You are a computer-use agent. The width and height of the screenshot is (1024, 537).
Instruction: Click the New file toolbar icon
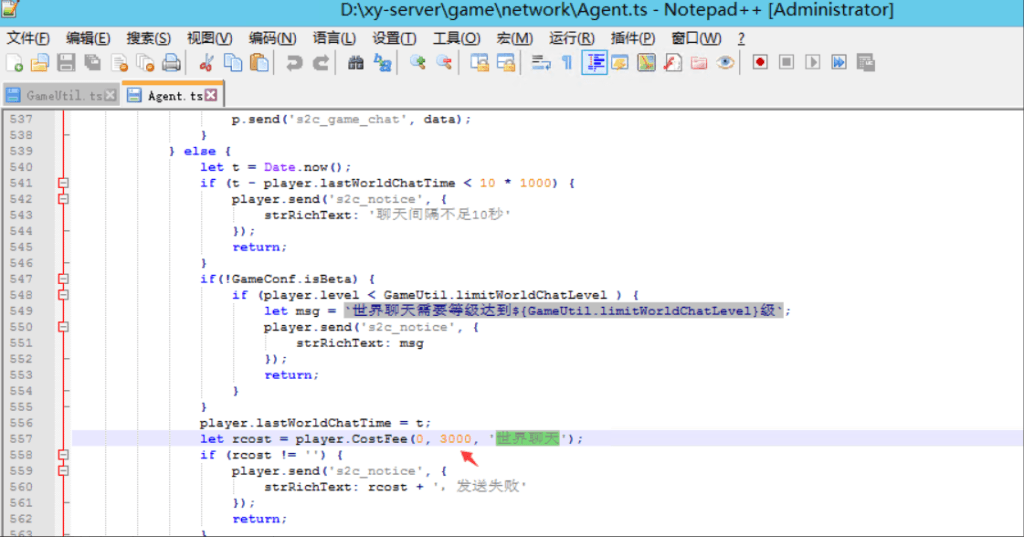coord(14,63)
